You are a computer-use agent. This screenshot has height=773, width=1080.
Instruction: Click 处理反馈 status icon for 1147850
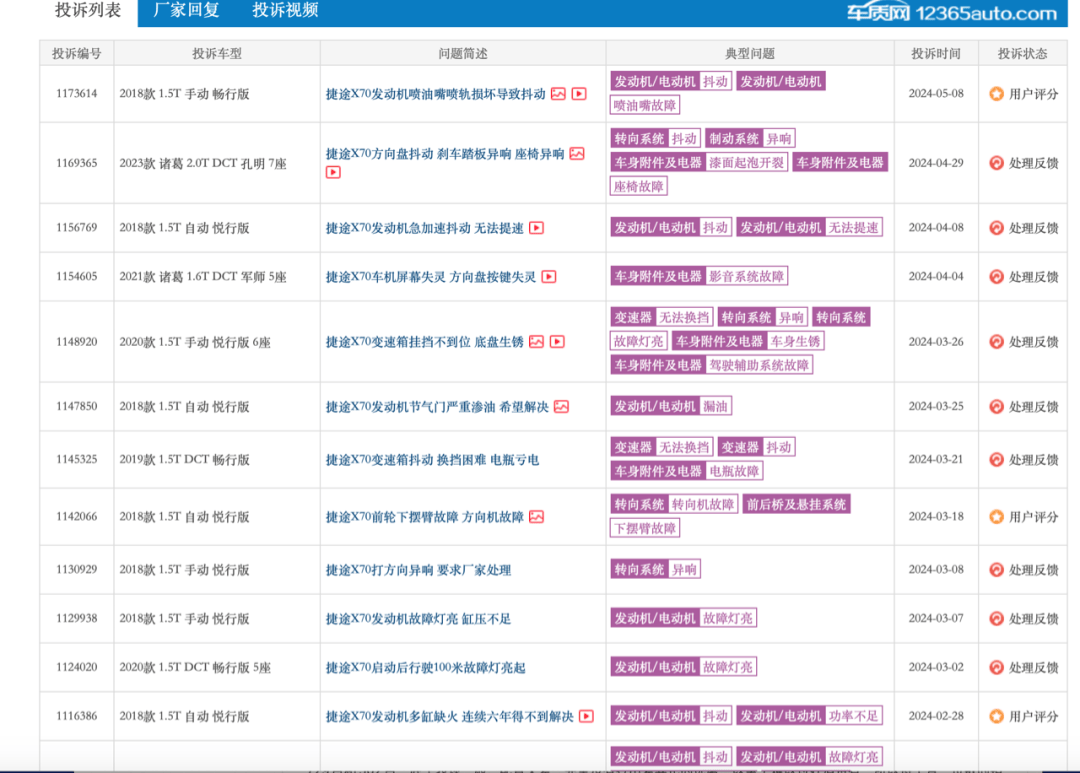coord(997,407)
